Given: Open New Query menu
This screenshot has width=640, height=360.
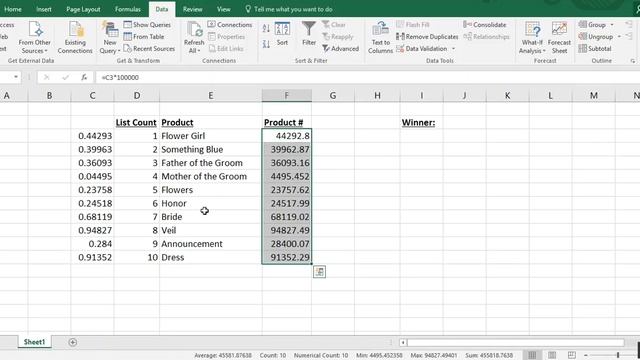Looking at the screenshot, I should (x=110, y=38).
